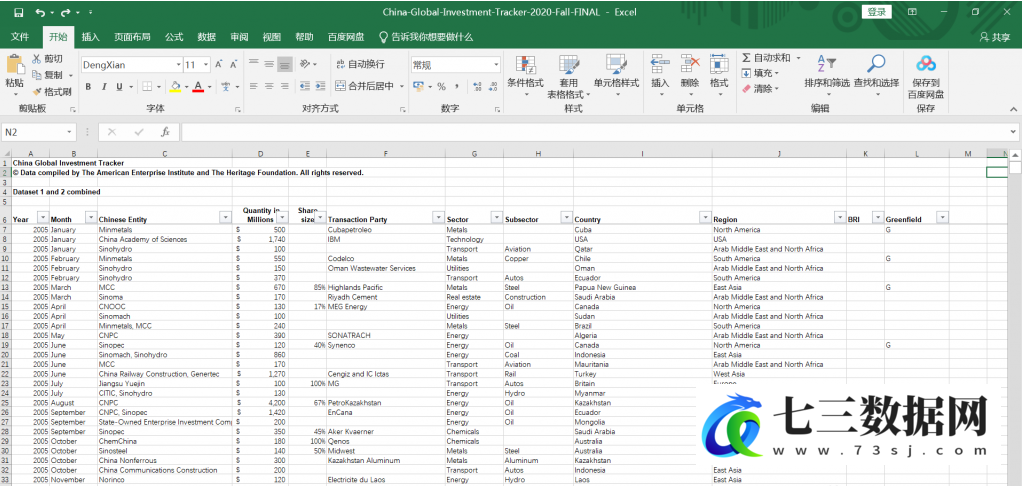The height and width of the screenshot is (486, 1024).
Task: Open the font name dropdown
Action: coord(178,65)
